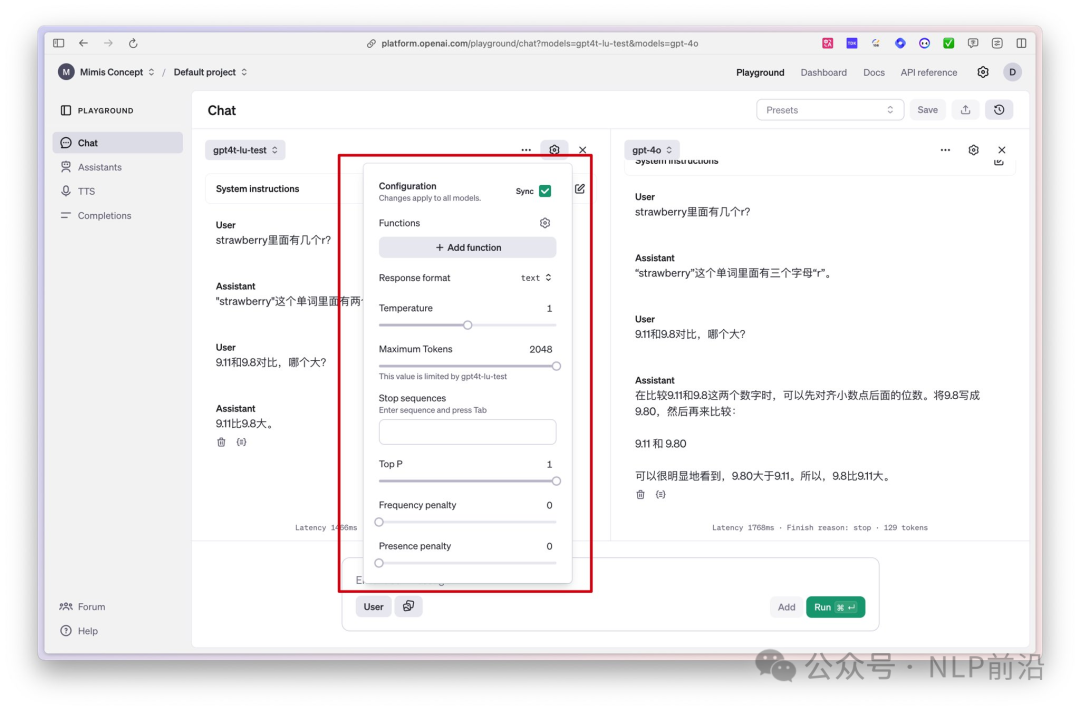Expand the gpt4t-lu-test model selector
The height and width of the screenshot is (710, 1080).
pos(245,150)
